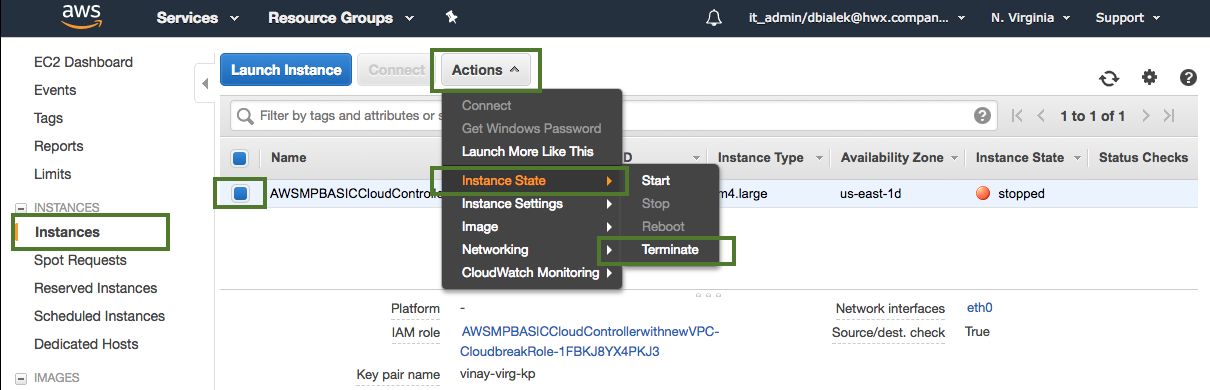The width and height of the screenshot is (1210, 390).
Task: Open the pin shortcuts icon
Action: pyautogui.click(x=450, y=18)
